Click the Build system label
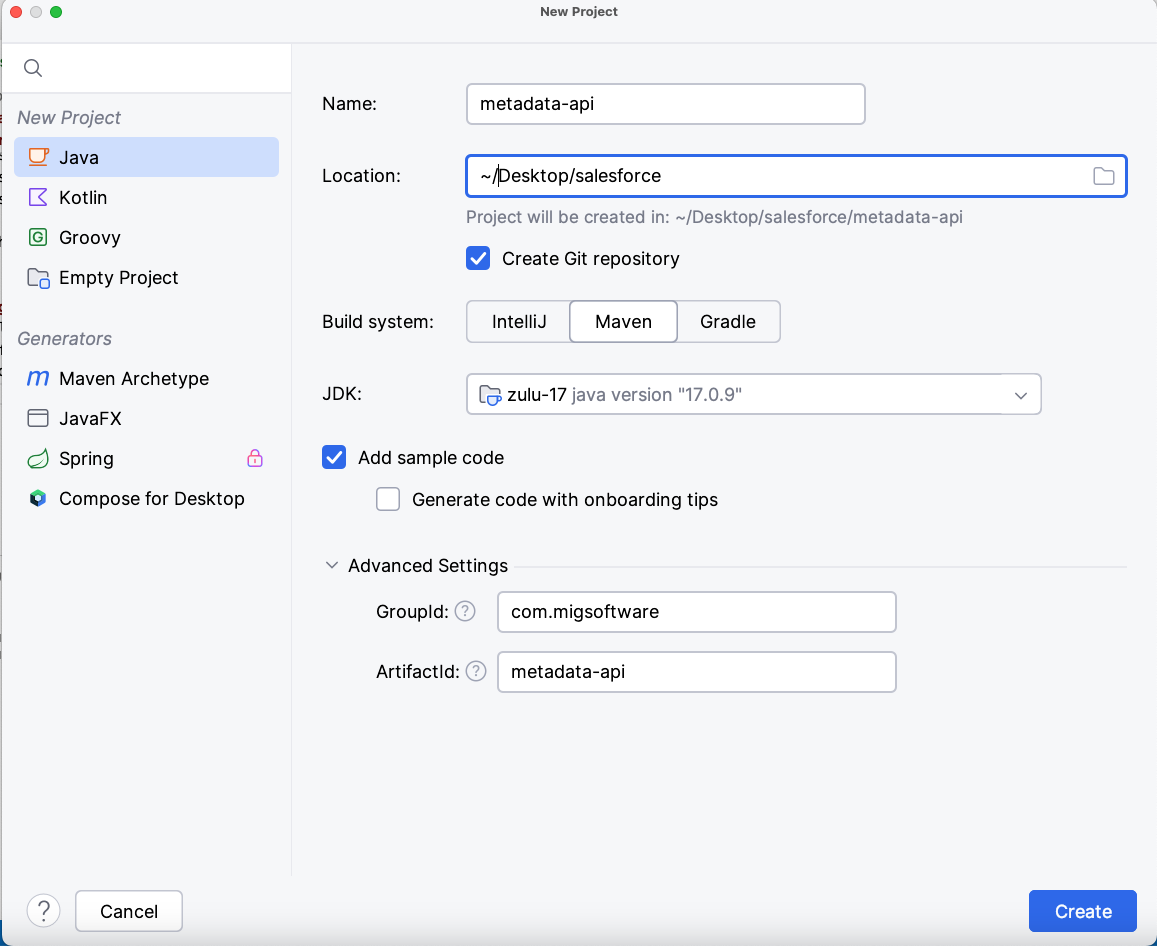The image size is (1157, 946). click(x=378, y=322)
